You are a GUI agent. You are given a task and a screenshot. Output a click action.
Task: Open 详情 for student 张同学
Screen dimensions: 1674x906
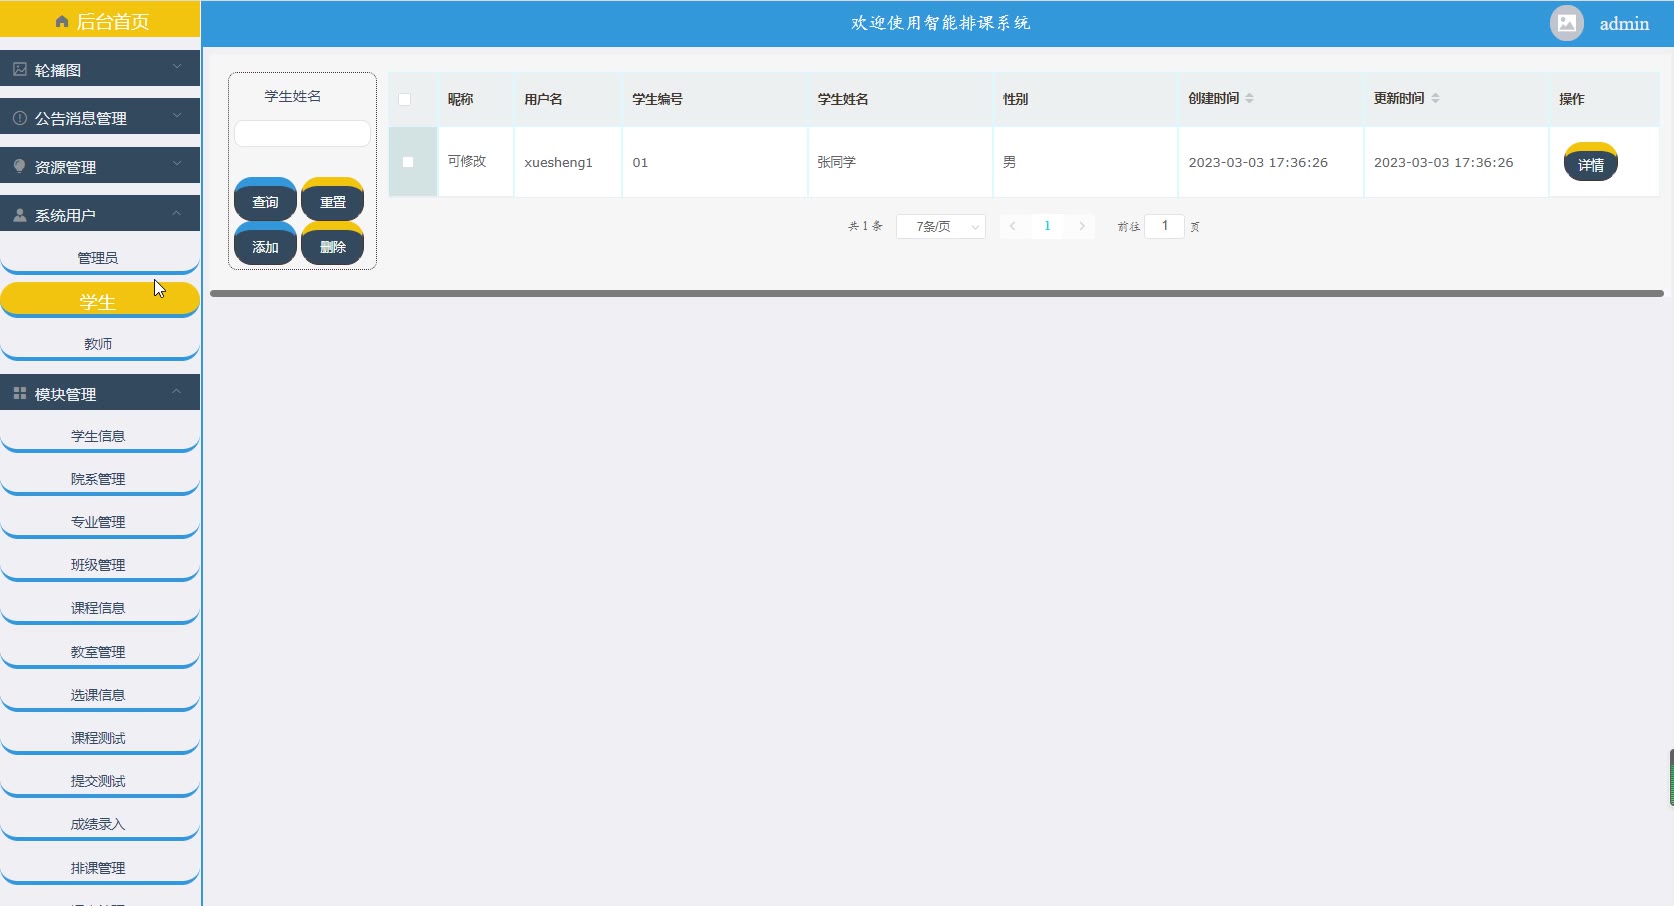pos(1591,163)
